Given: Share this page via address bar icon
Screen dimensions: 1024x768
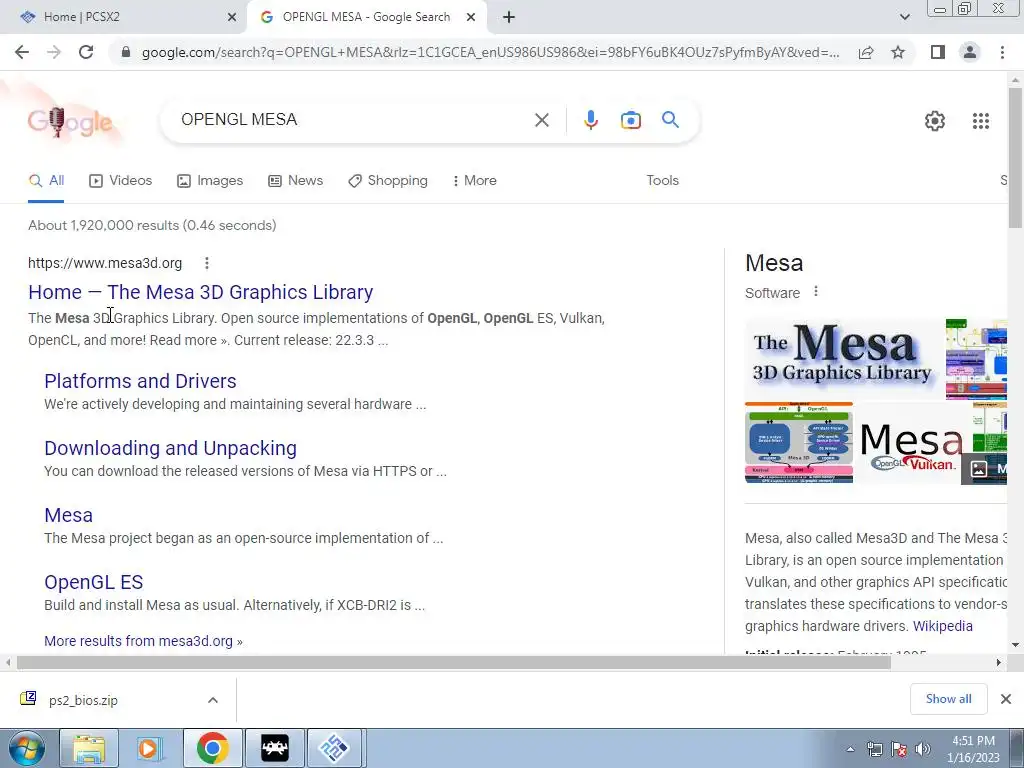Looking at the screenshot, I should click(866, 52).
